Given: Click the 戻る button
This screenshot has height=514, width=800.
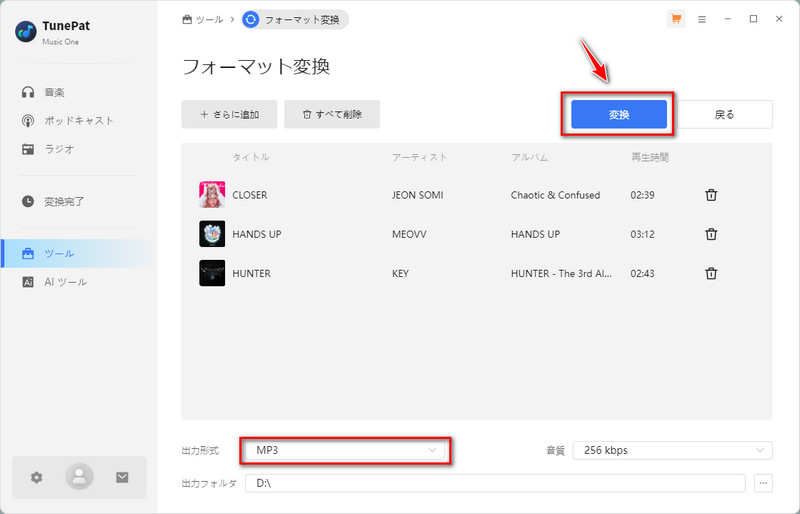Looking at the screenshot, I should click(724, 114).
